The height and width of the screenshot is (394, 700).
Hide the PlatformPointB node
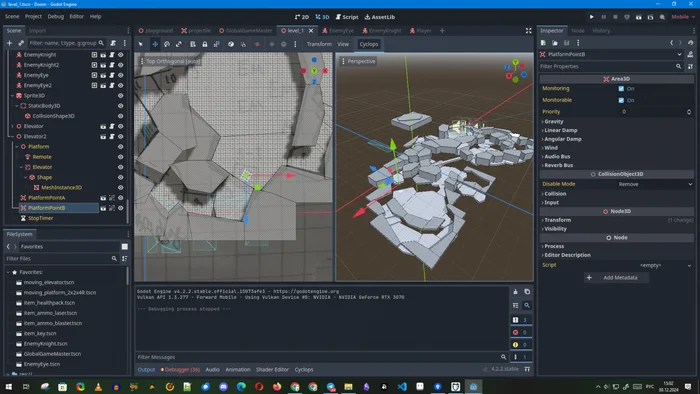[x=121, y=208]
